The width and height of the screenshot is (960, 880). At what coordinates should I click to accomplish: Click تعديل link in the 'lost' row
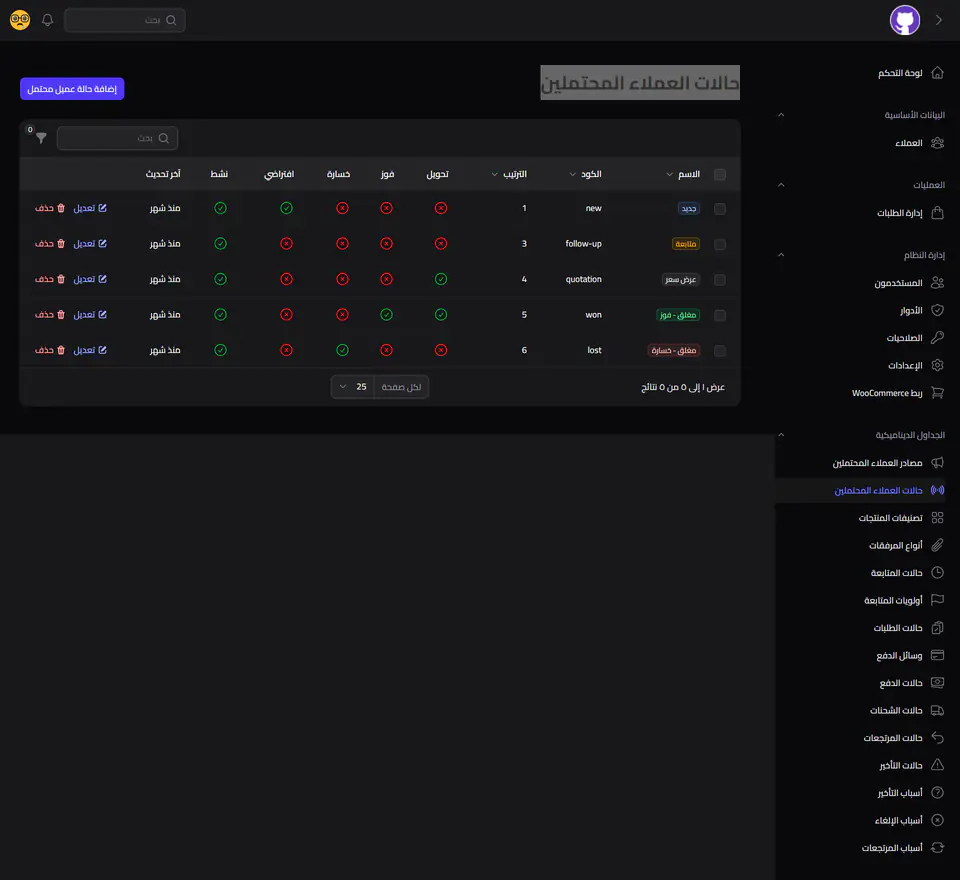pyautogui.click(x=90, y=350)
